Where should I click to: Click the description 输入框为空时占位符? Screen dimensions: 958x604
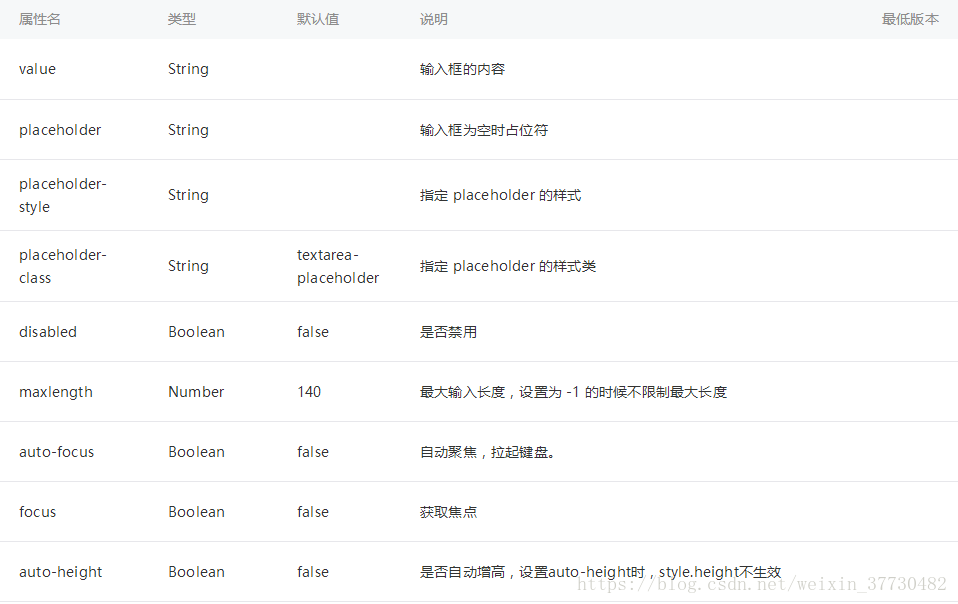[484, 130]
